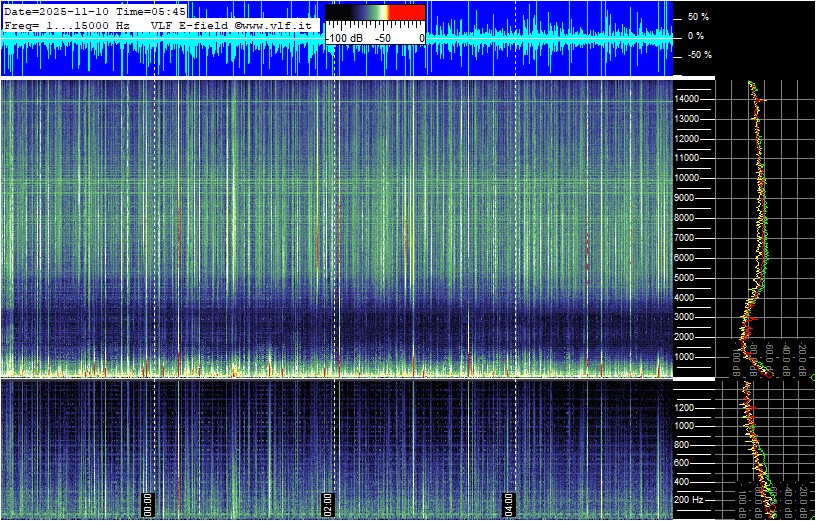Open the www.vlf.it link in header
Viewport: 816px width, 521px height.
[279, 24]
